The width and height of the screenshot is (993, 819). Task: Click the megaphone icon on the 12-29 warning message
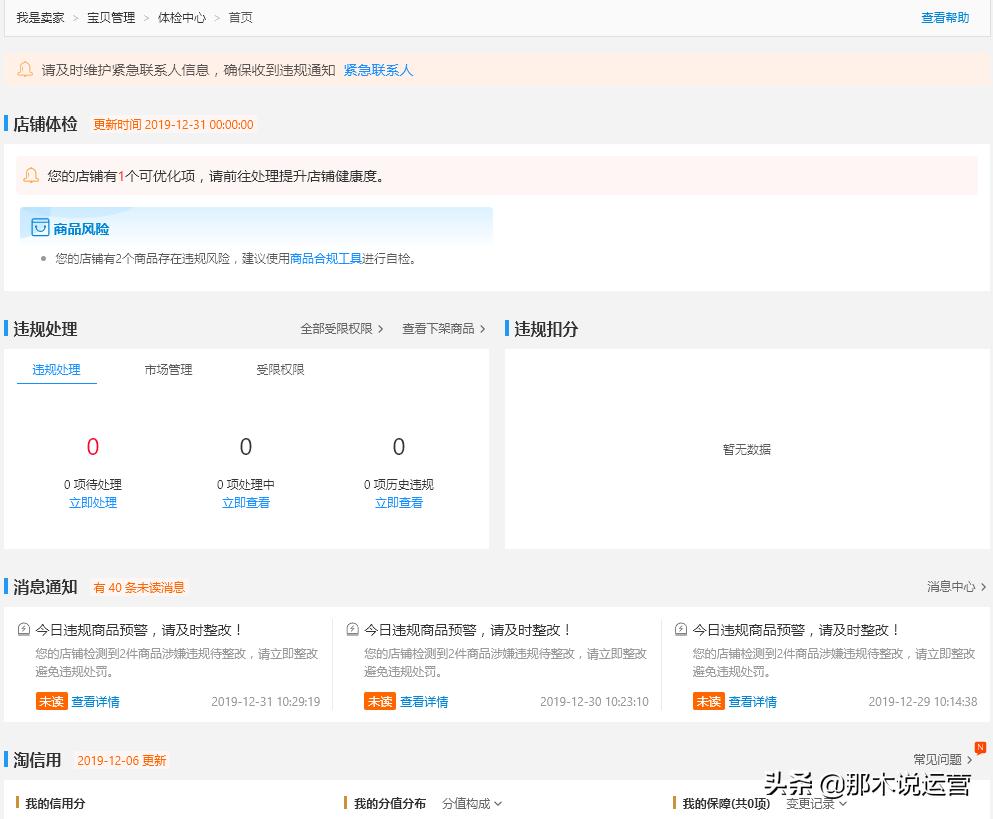681,628
